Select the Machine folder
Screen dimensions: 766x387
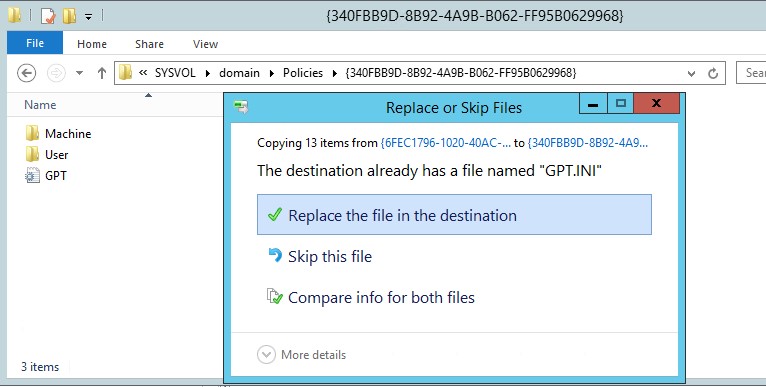pyautogui.click(x=68, y=133)
